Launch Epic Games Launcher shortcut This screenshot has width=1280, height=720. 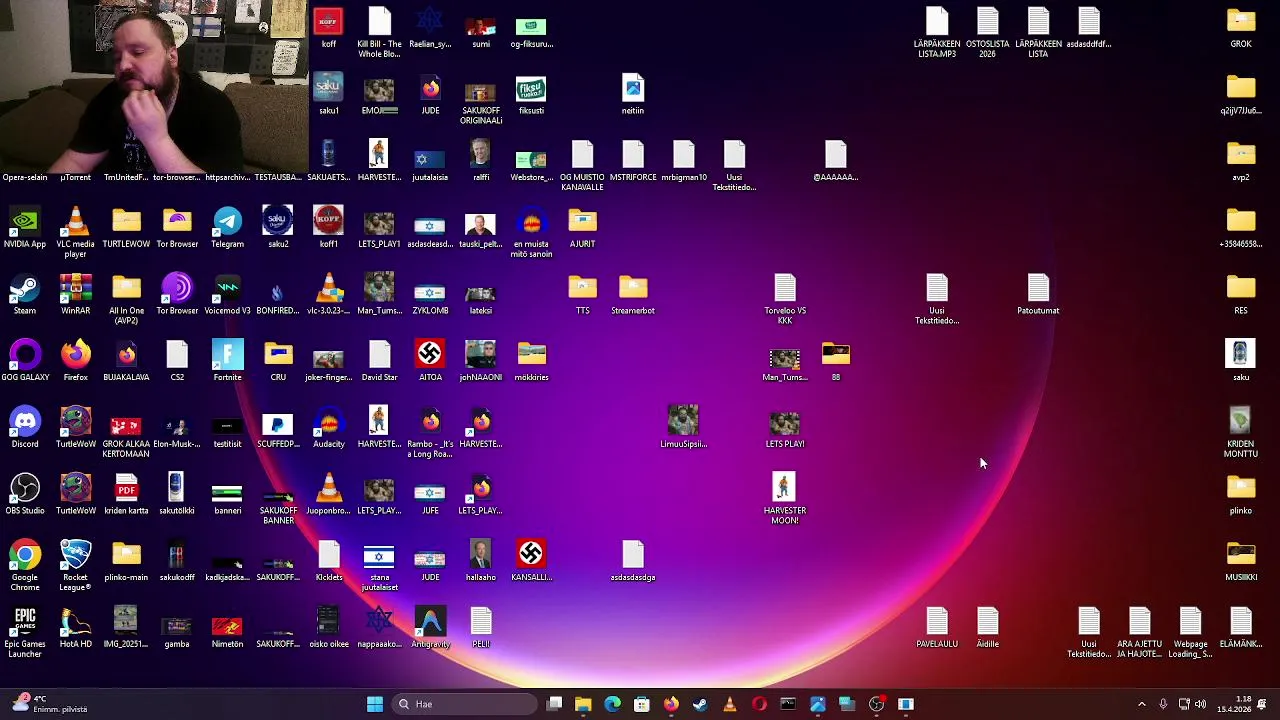25,632
